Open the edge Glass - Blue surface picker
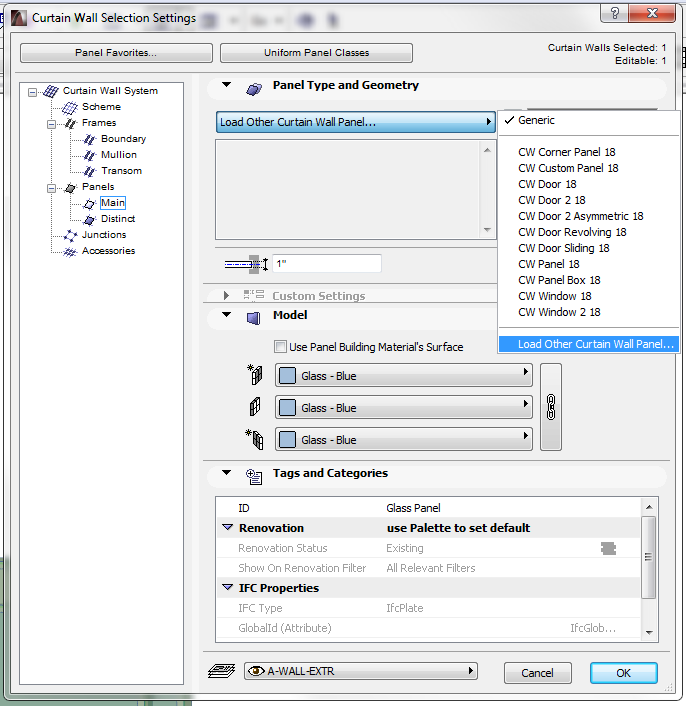Image resolution: width=686 pixels, height=706 pixels. [x=404, y=407]
